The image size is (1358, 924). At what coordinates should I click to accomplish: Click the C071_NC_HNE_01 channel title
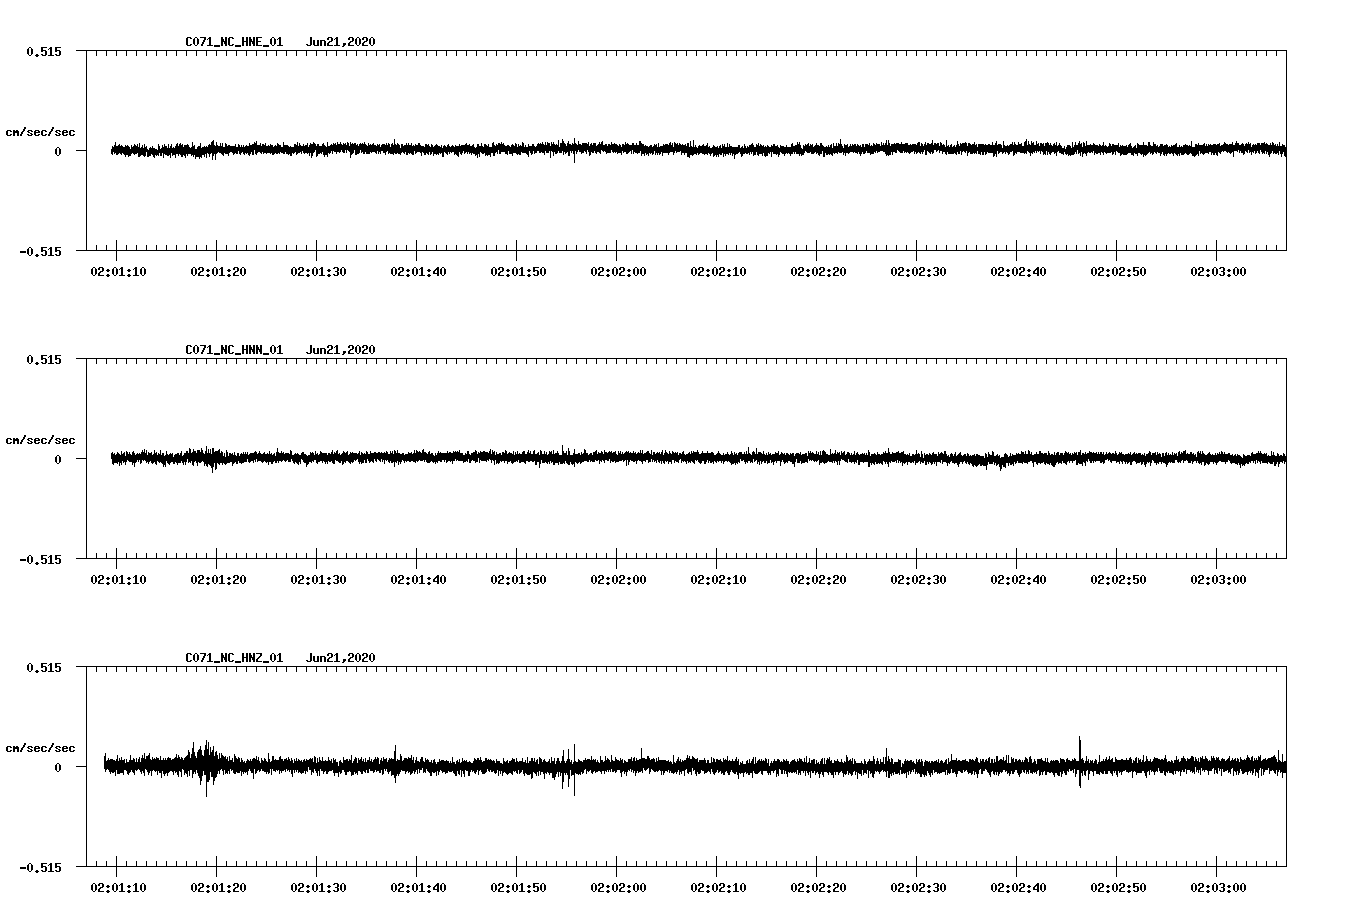point(234,42)
